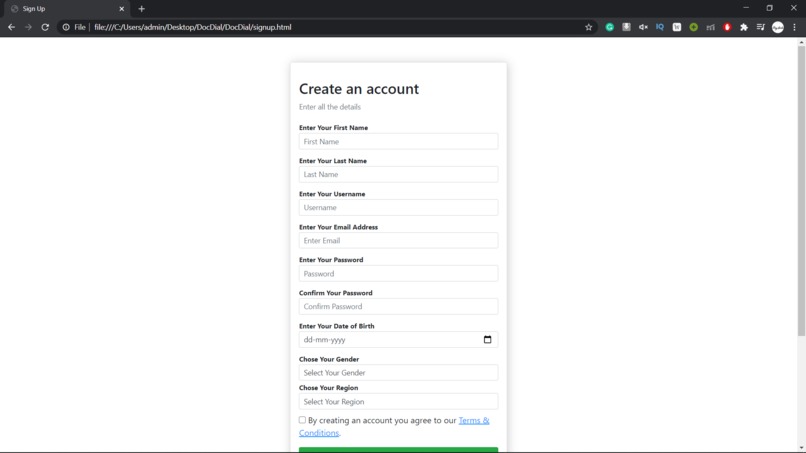This screenshot has height=453, width=806.
Task: Minimize the Chrome window
Action: coord(746,8)
